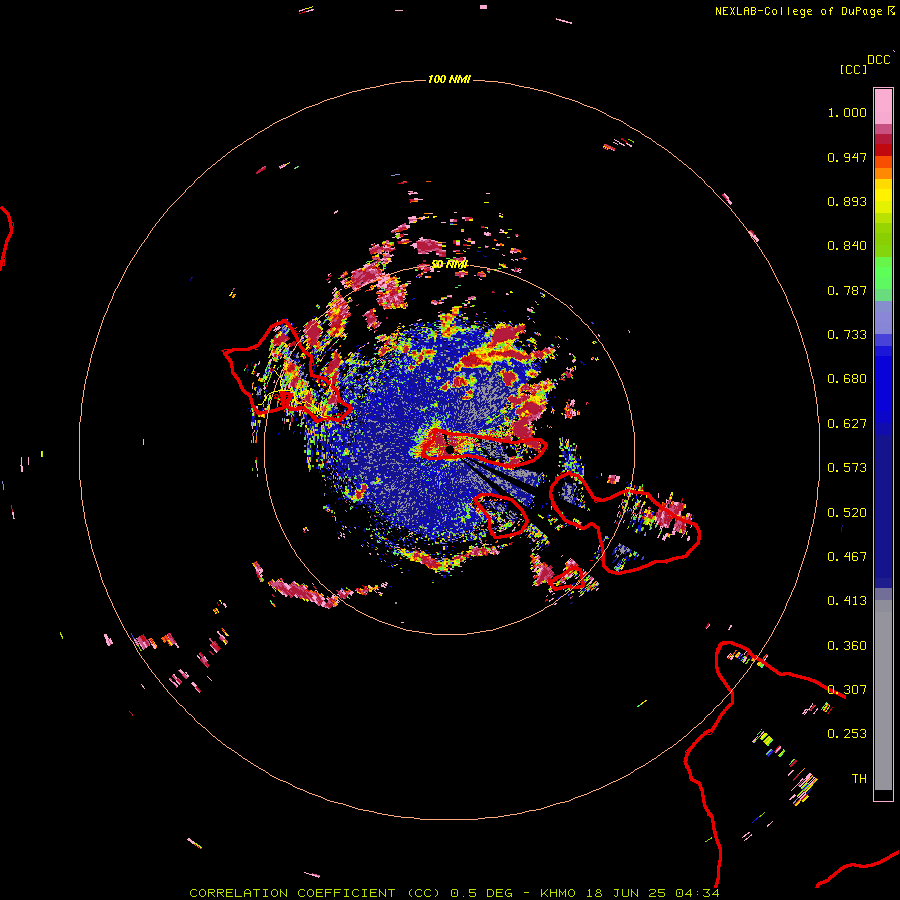This screenshot has height=900, width=900.
Task: Select the 0.573 scale value
Action: tap(847, 468)
